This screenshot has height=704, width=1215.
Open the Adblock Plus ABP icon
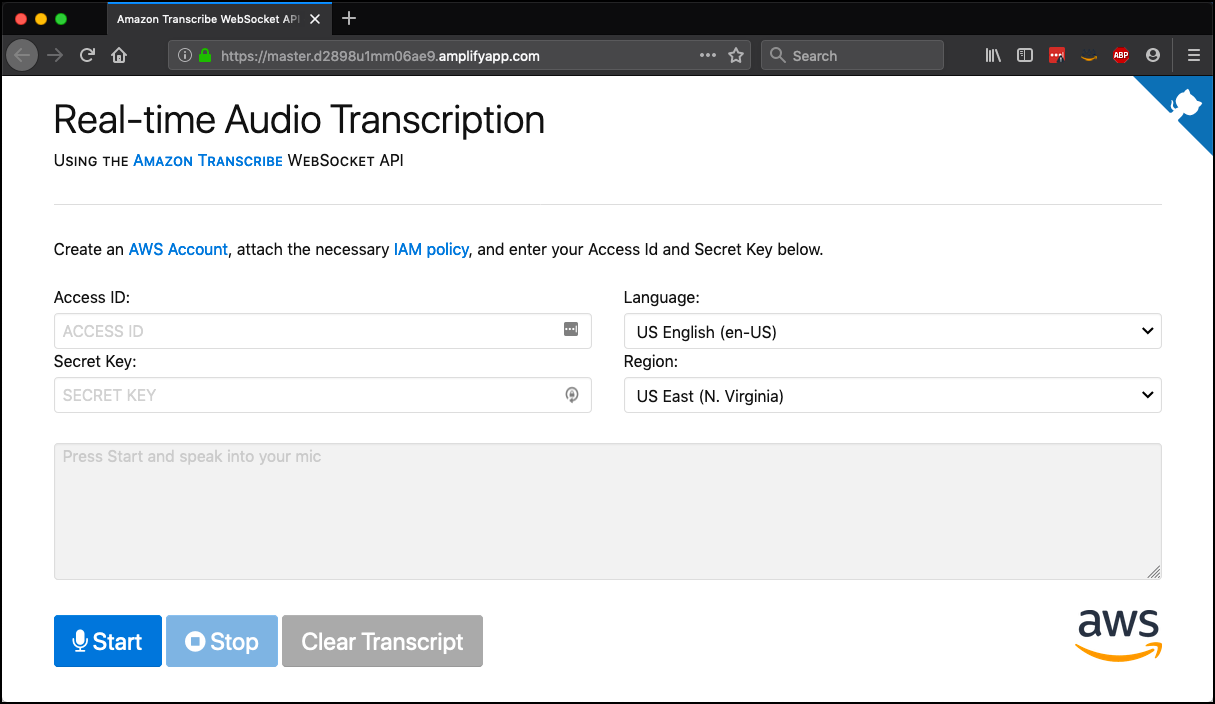pos(1121,56)
